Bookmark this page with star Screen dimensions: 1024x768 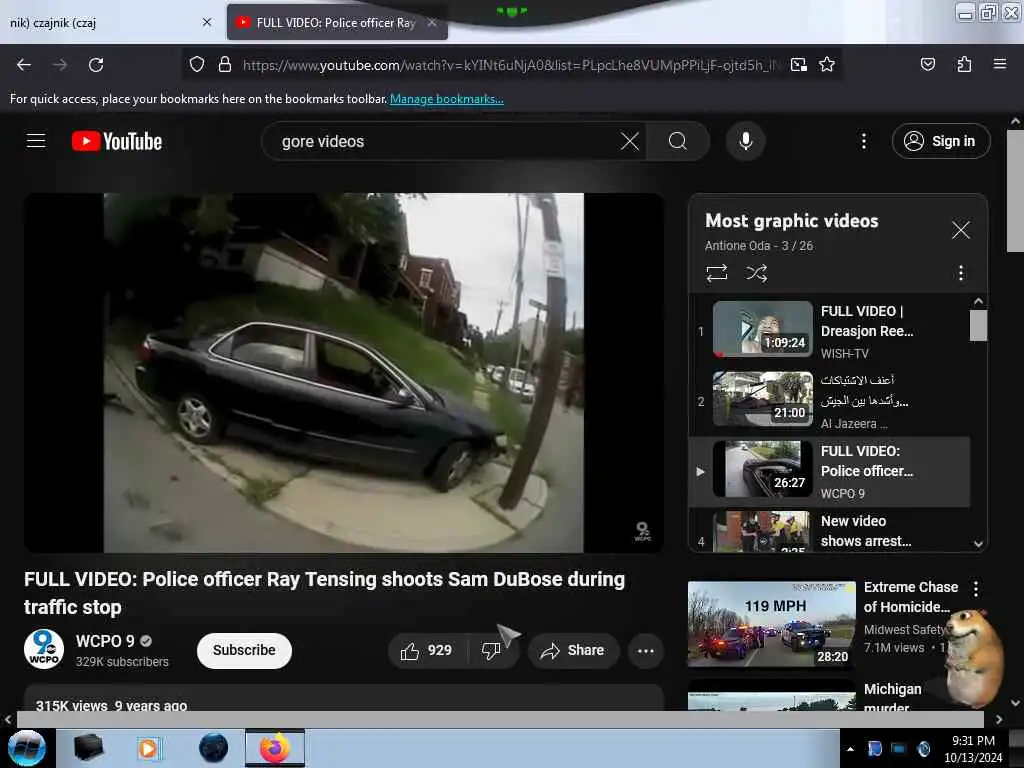(827, 65)
